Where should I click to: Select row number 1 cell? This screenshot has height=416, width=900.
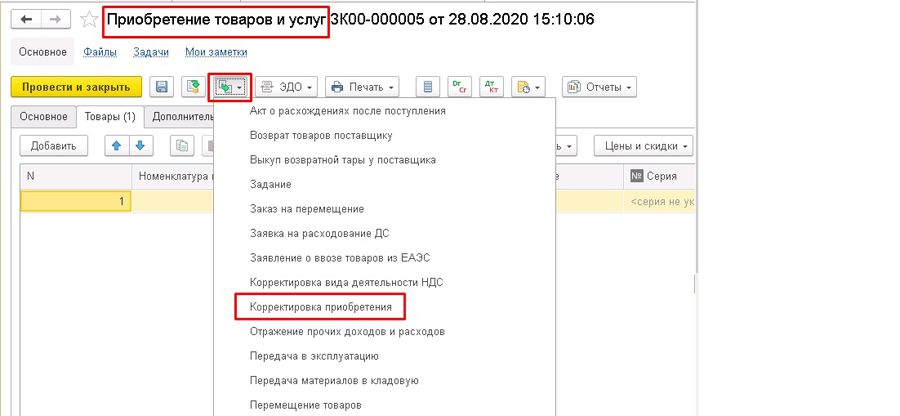76,201
